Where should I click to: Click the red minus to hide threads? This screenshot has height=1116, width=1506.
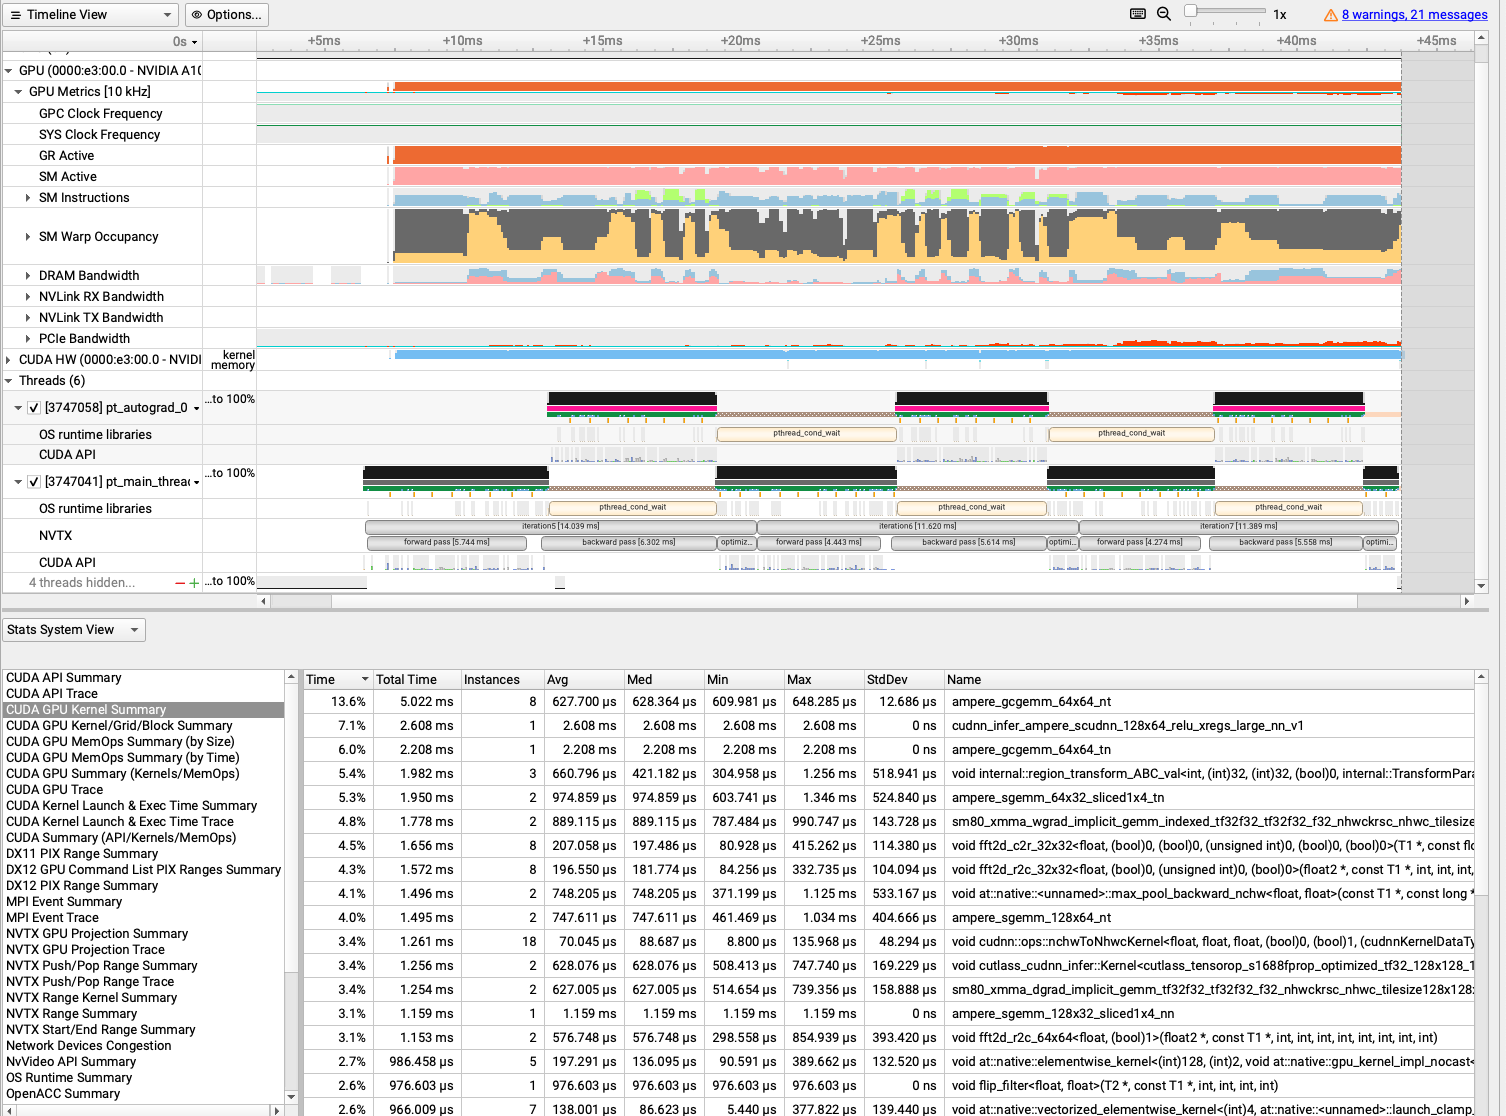pyautogui.click(x=180, y=583)
